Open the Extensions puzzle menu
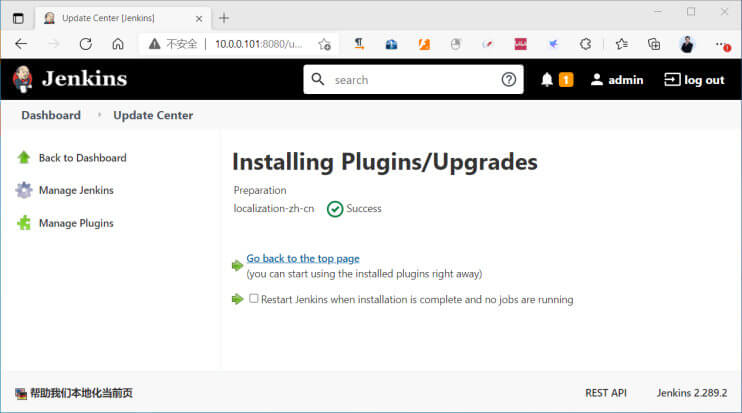The height and width of the screenshot is (413, 742). (585, 44)
